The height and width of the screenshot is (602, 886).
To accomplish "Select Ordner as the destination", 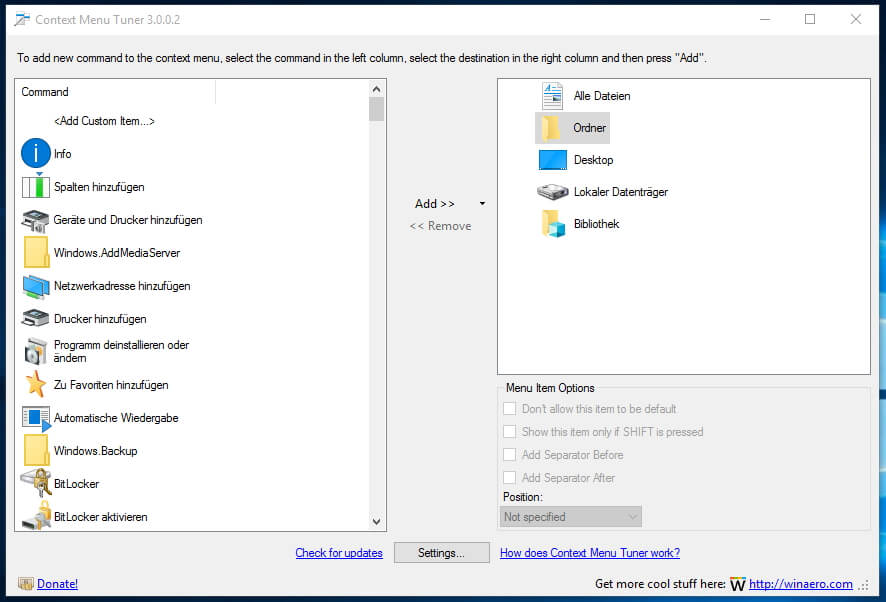I will click(571, 128).
